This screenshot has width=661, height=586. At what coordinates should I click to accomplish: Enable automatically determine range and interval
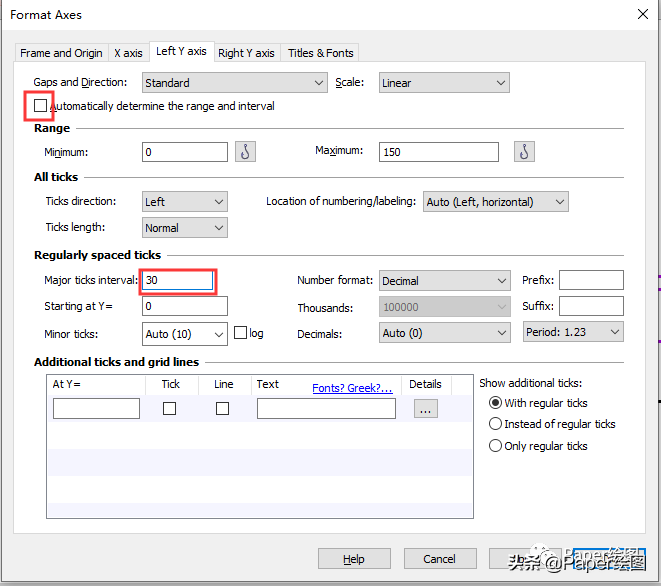tap(40, 105)
